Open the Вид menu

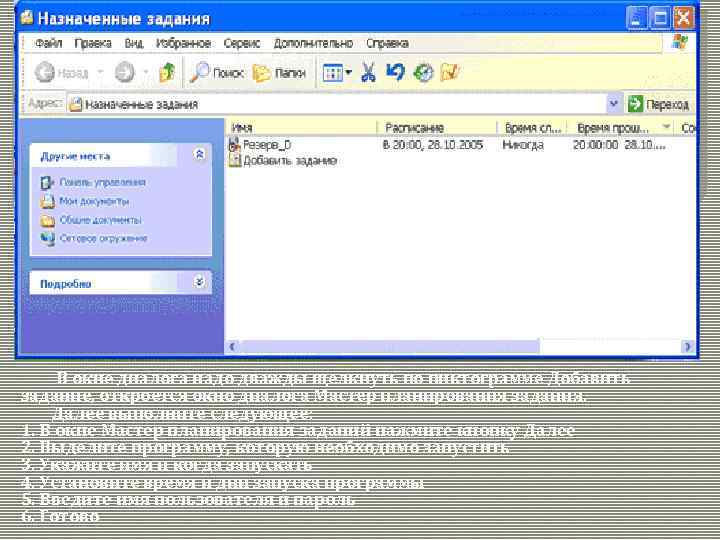pyautogui.click(x=134, y=43)
